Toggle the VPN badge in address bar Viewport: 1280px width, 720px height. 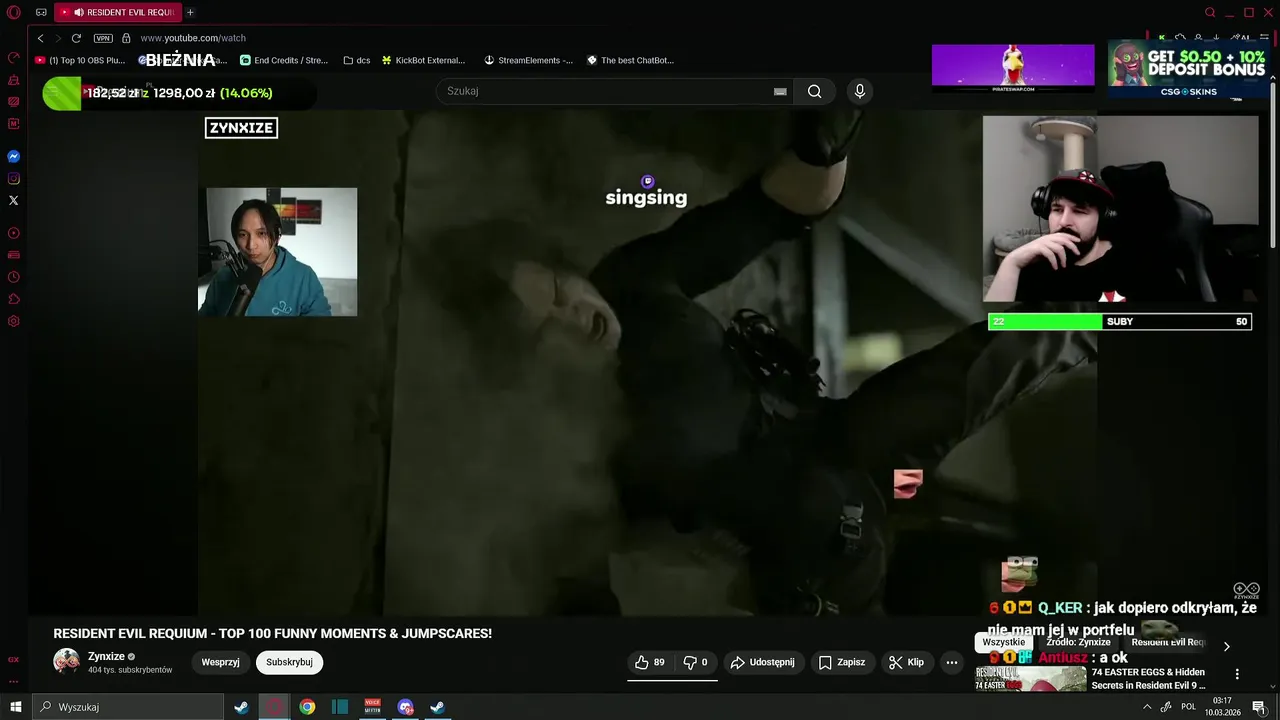103,38
